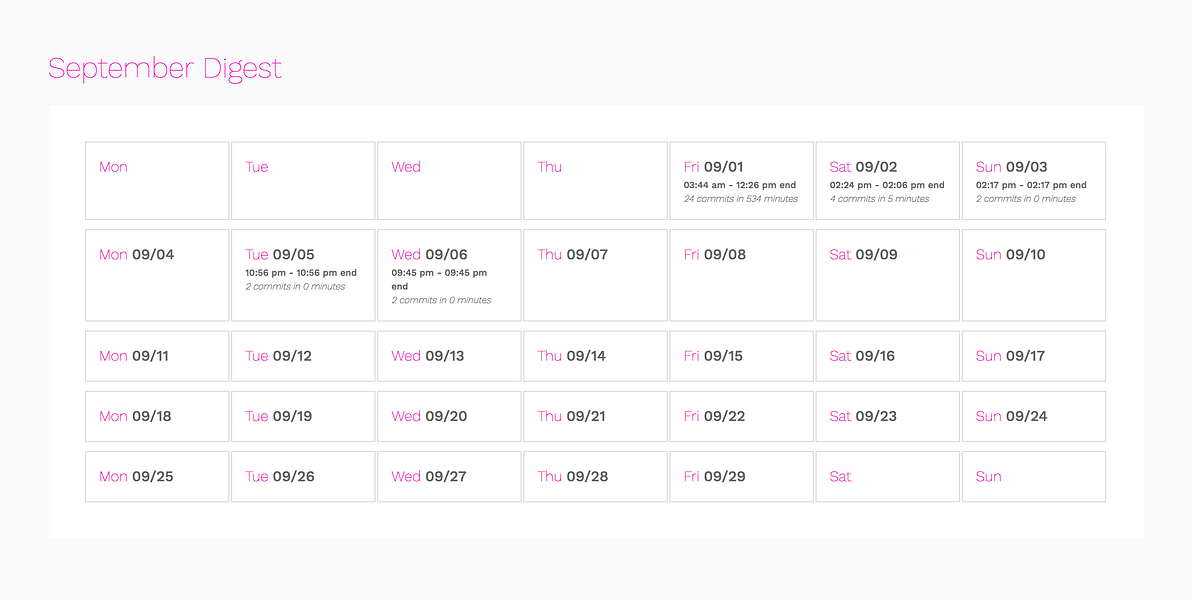The width and height of the screenshot is (1192, 600).
Task: Click the undated Thu label in first row
Action: 550,167
